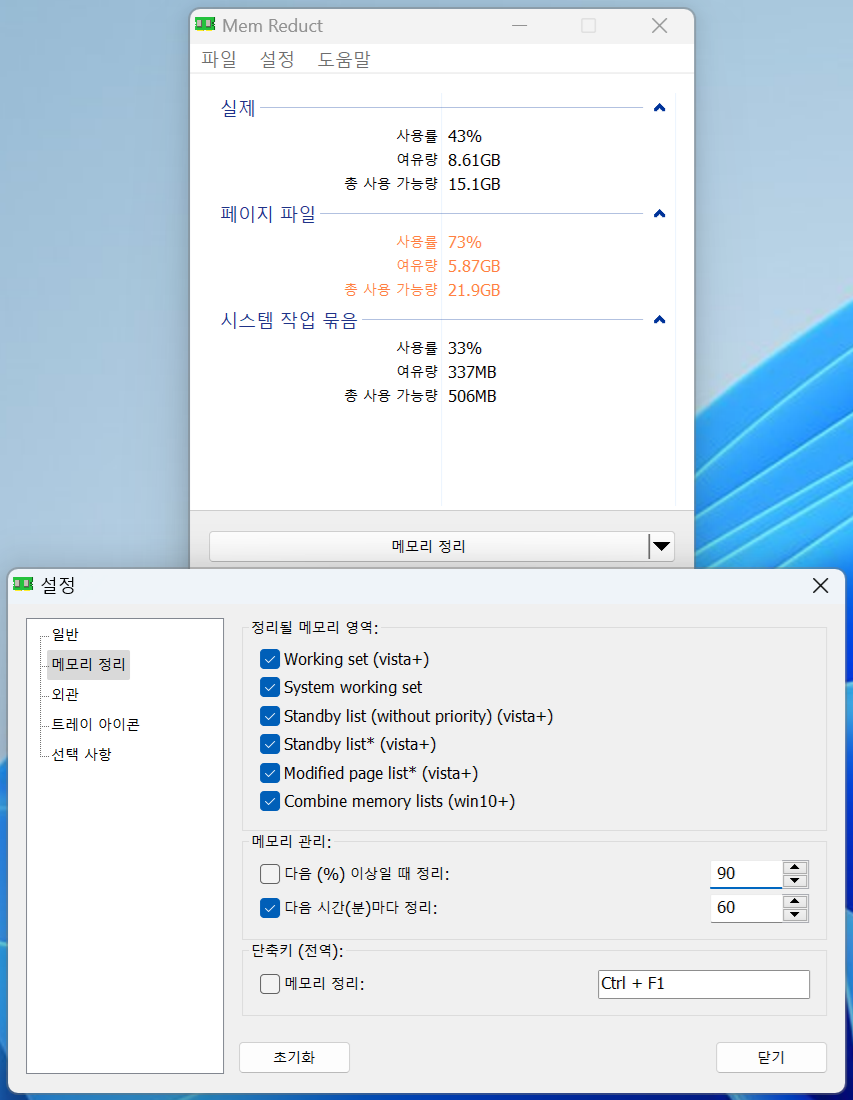
Task: Click the 337MB free value
Action: pos(472,372)
